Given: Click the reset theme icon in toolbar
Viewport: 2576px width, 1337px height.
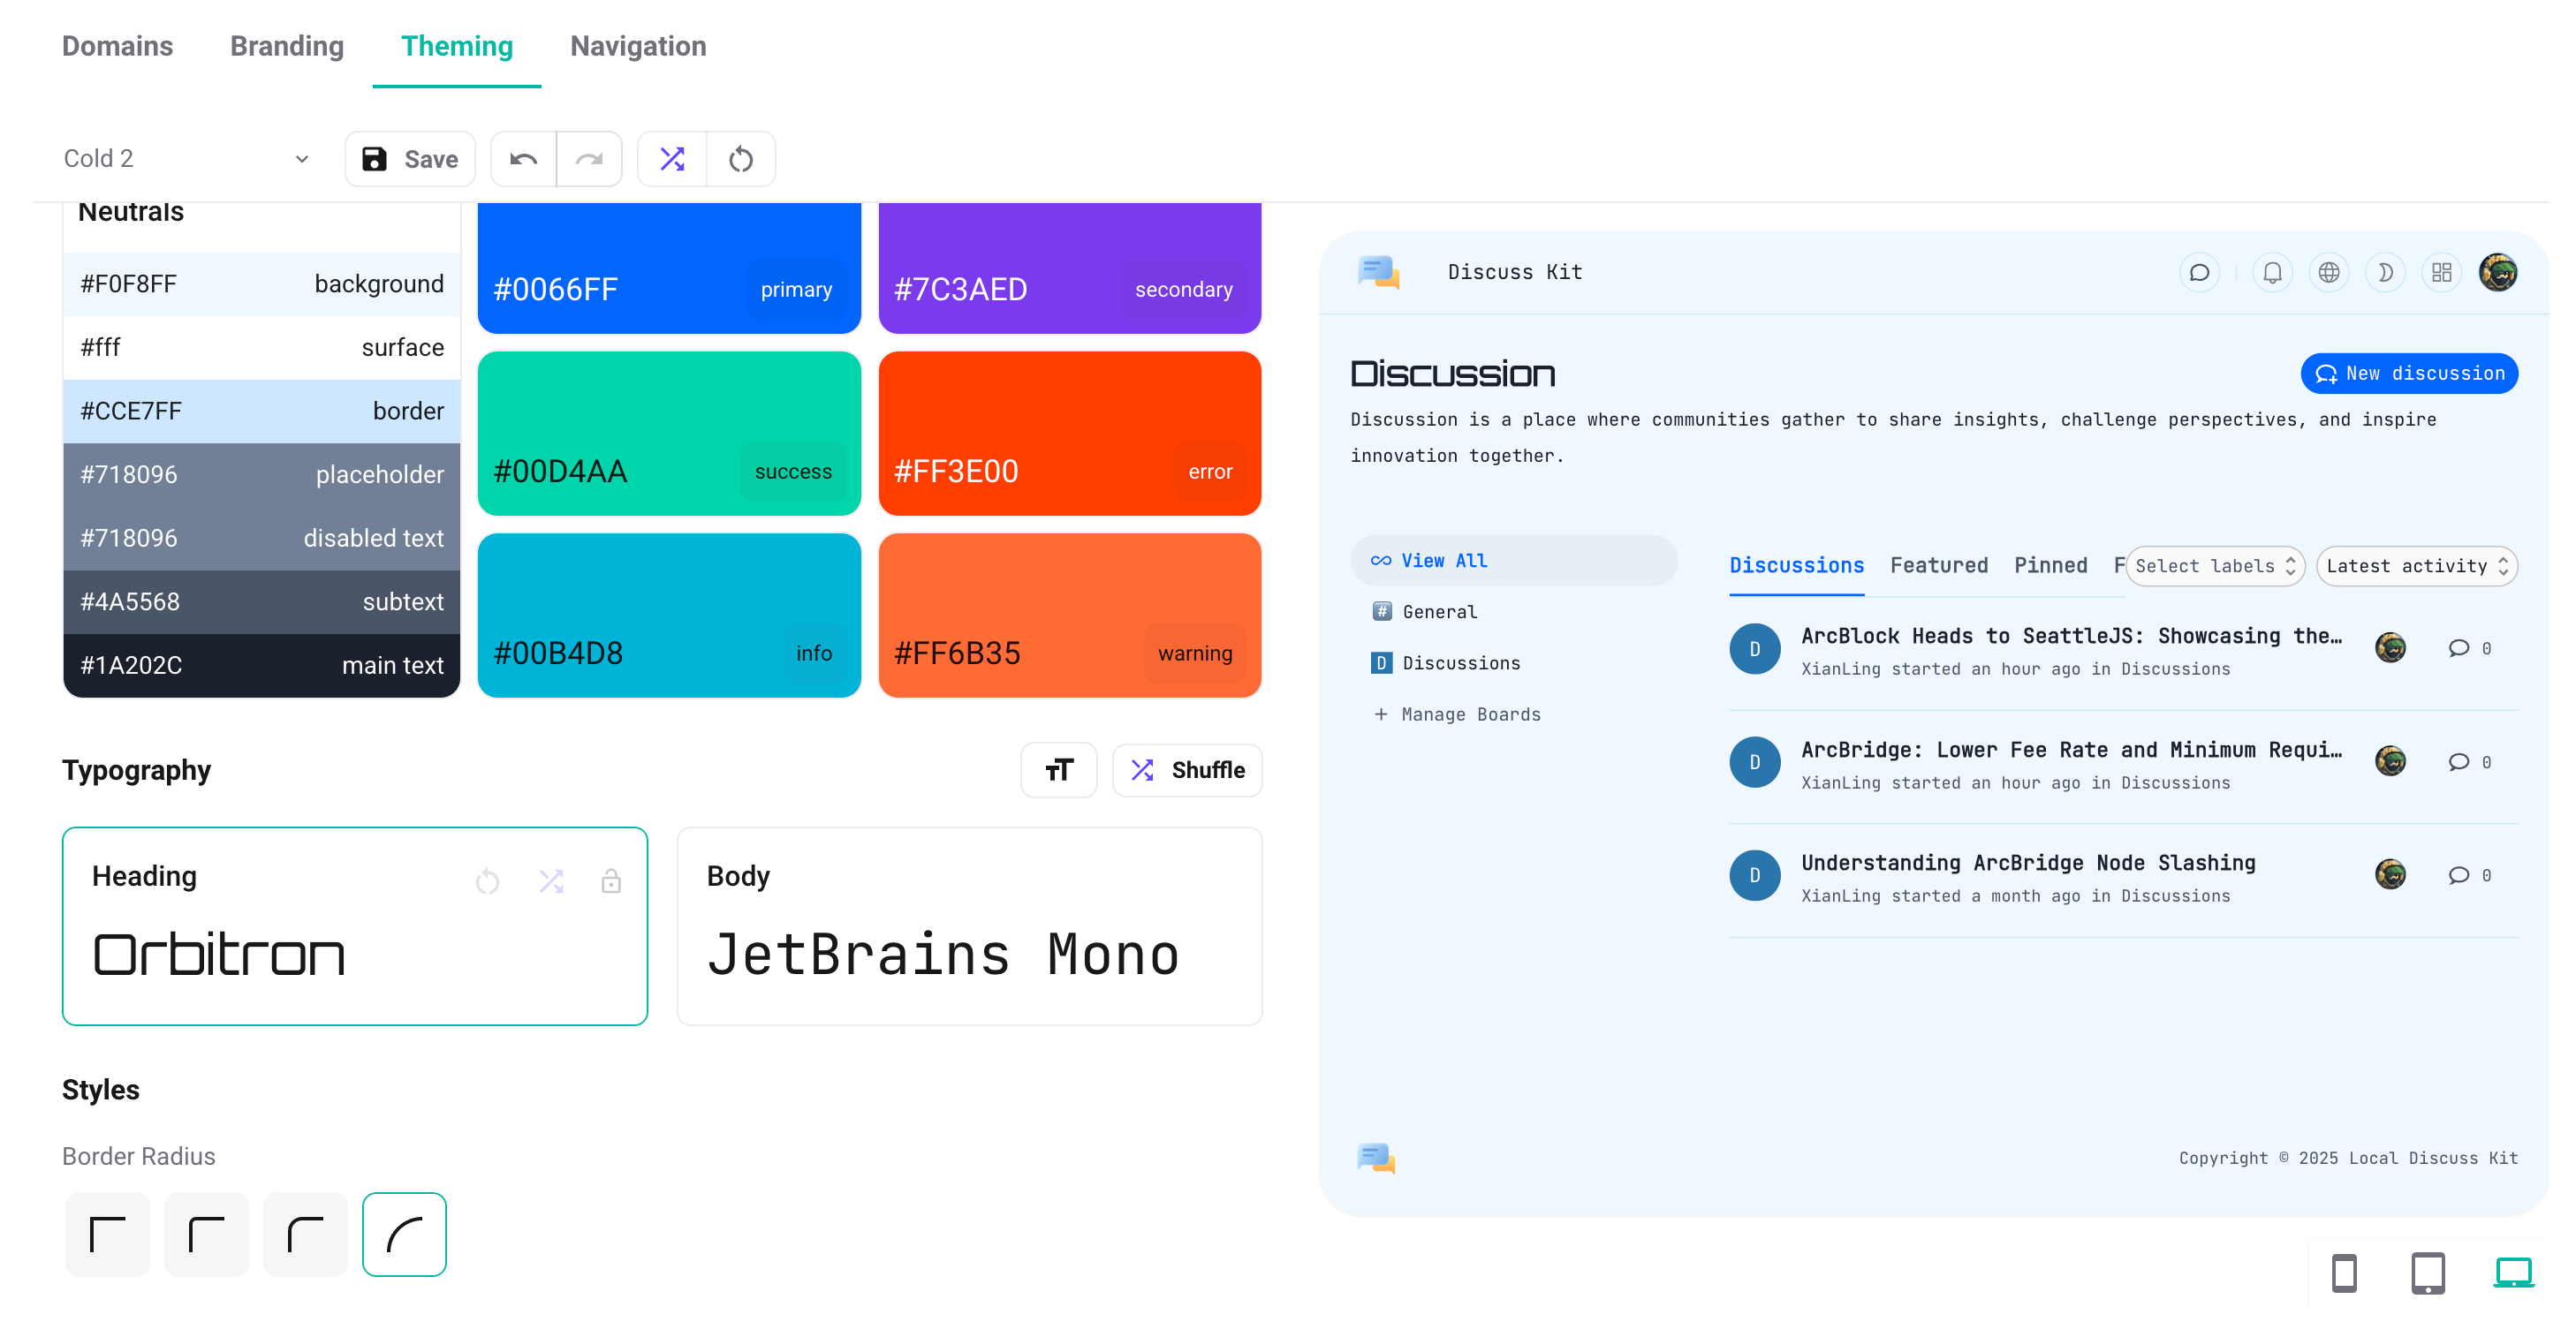Looking at the screenshot, I should click(740, 159).
